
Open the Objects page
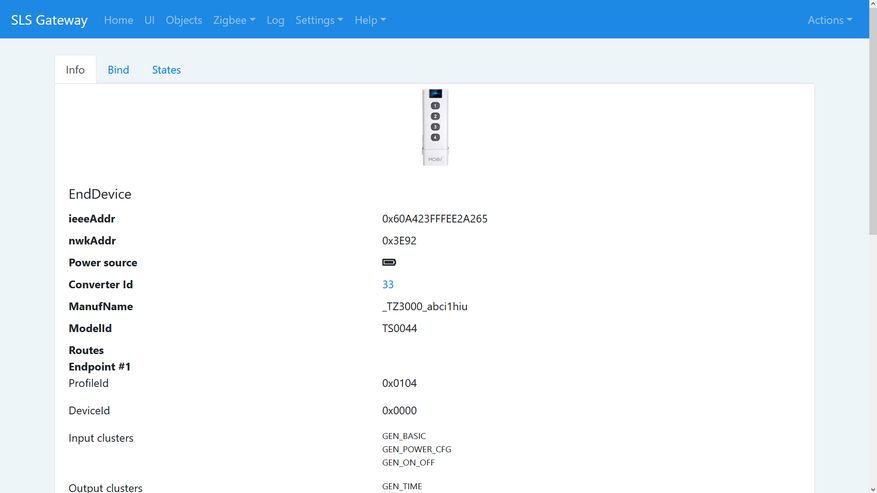(x=183, y=20)
